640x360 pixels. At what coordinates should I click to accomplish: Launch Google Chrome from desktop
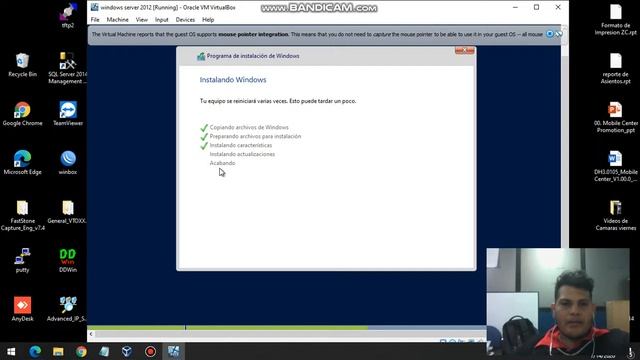point(22,114)
